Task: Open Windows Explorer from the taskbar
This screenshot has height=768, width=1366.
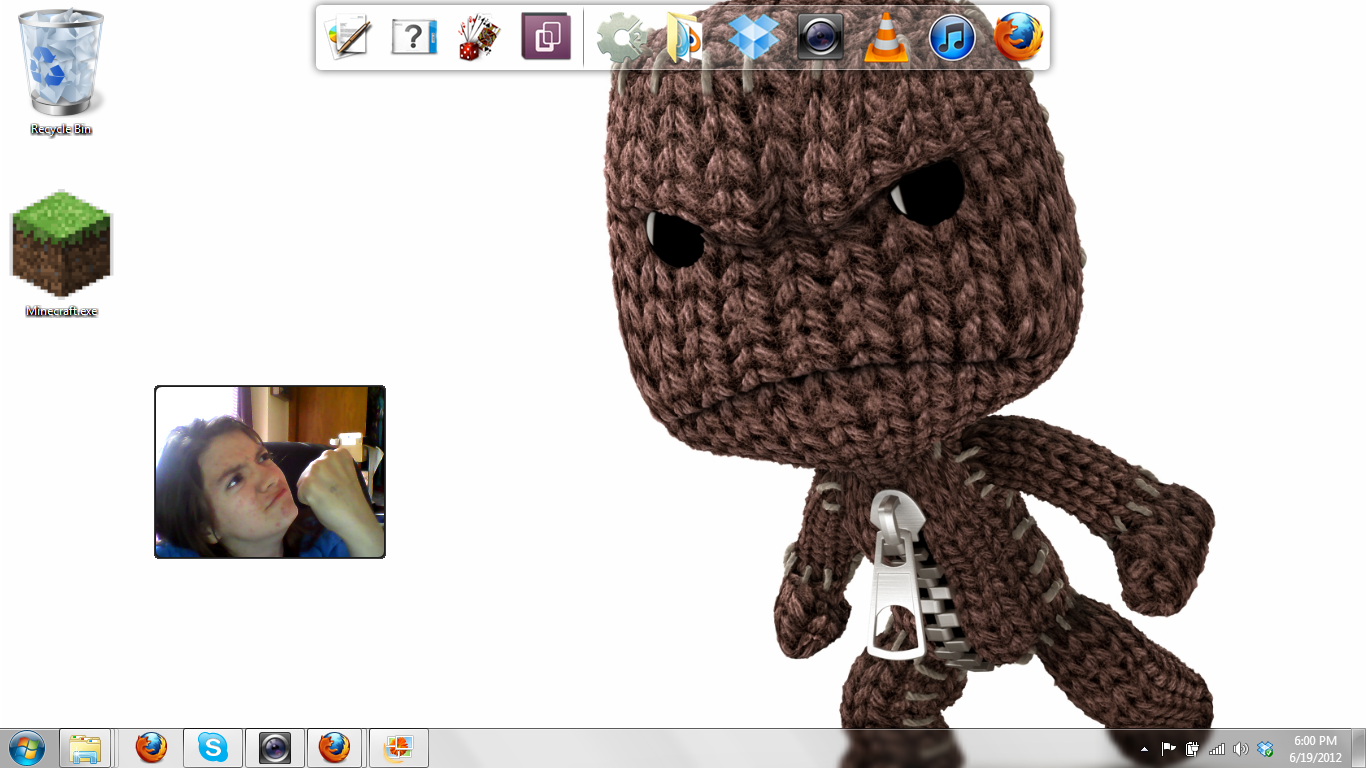Action: tap(85, 748)
